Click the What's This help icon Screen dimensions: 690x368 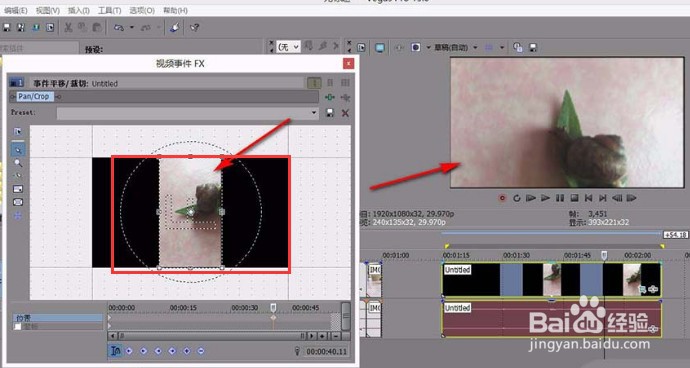pos(195,27)
